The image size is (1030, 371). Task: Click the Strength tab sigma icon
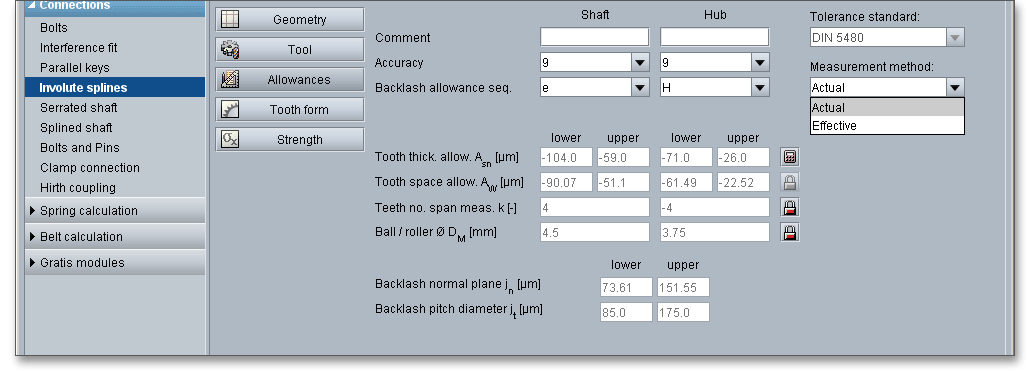click(230, 139)
